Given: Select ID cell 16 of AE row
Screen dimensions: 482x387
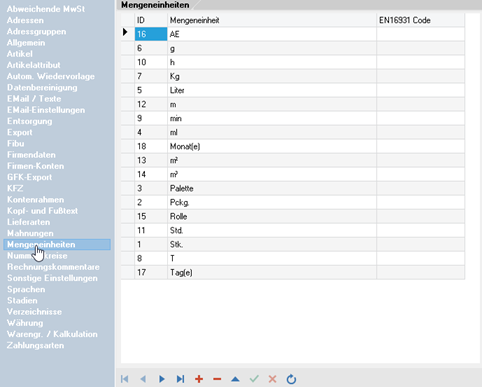Looking at the screenshot, I should (x=151, y=34).
